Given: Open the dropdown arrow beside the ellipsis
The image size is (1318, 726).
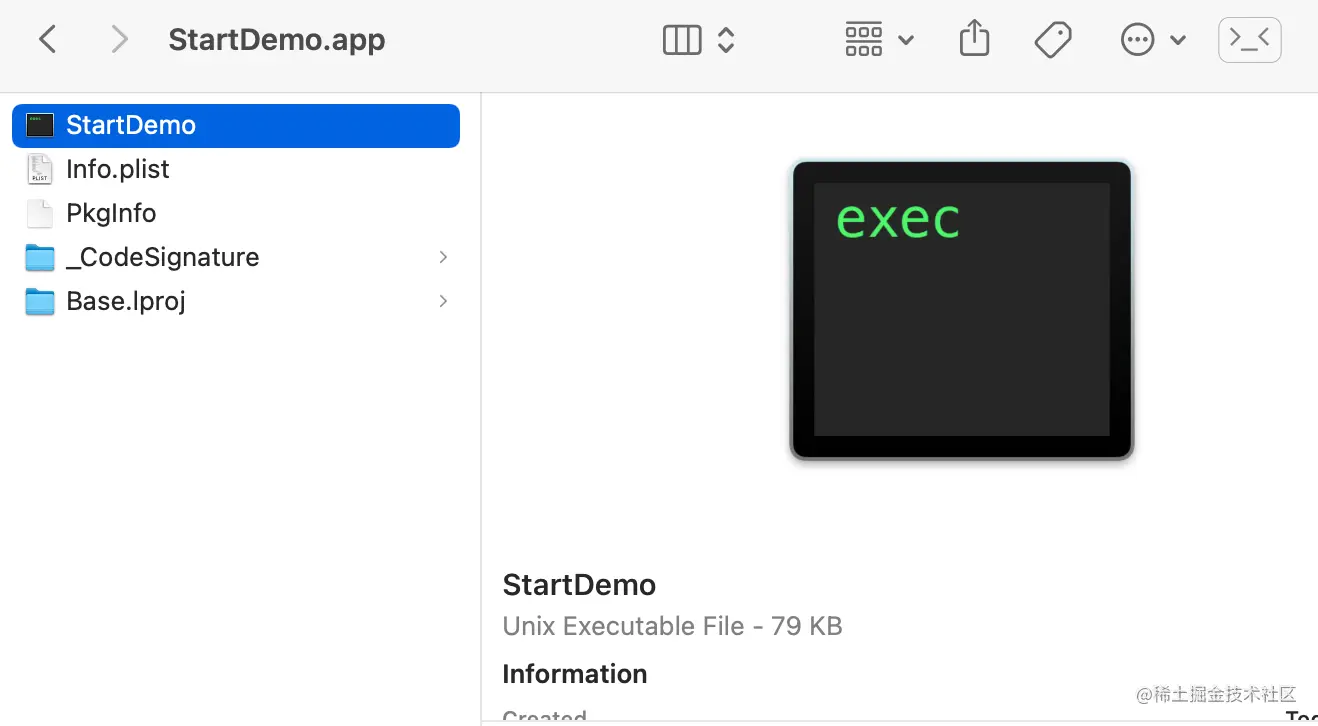Looking at the screenshot, I should [x=1178, y=40].
